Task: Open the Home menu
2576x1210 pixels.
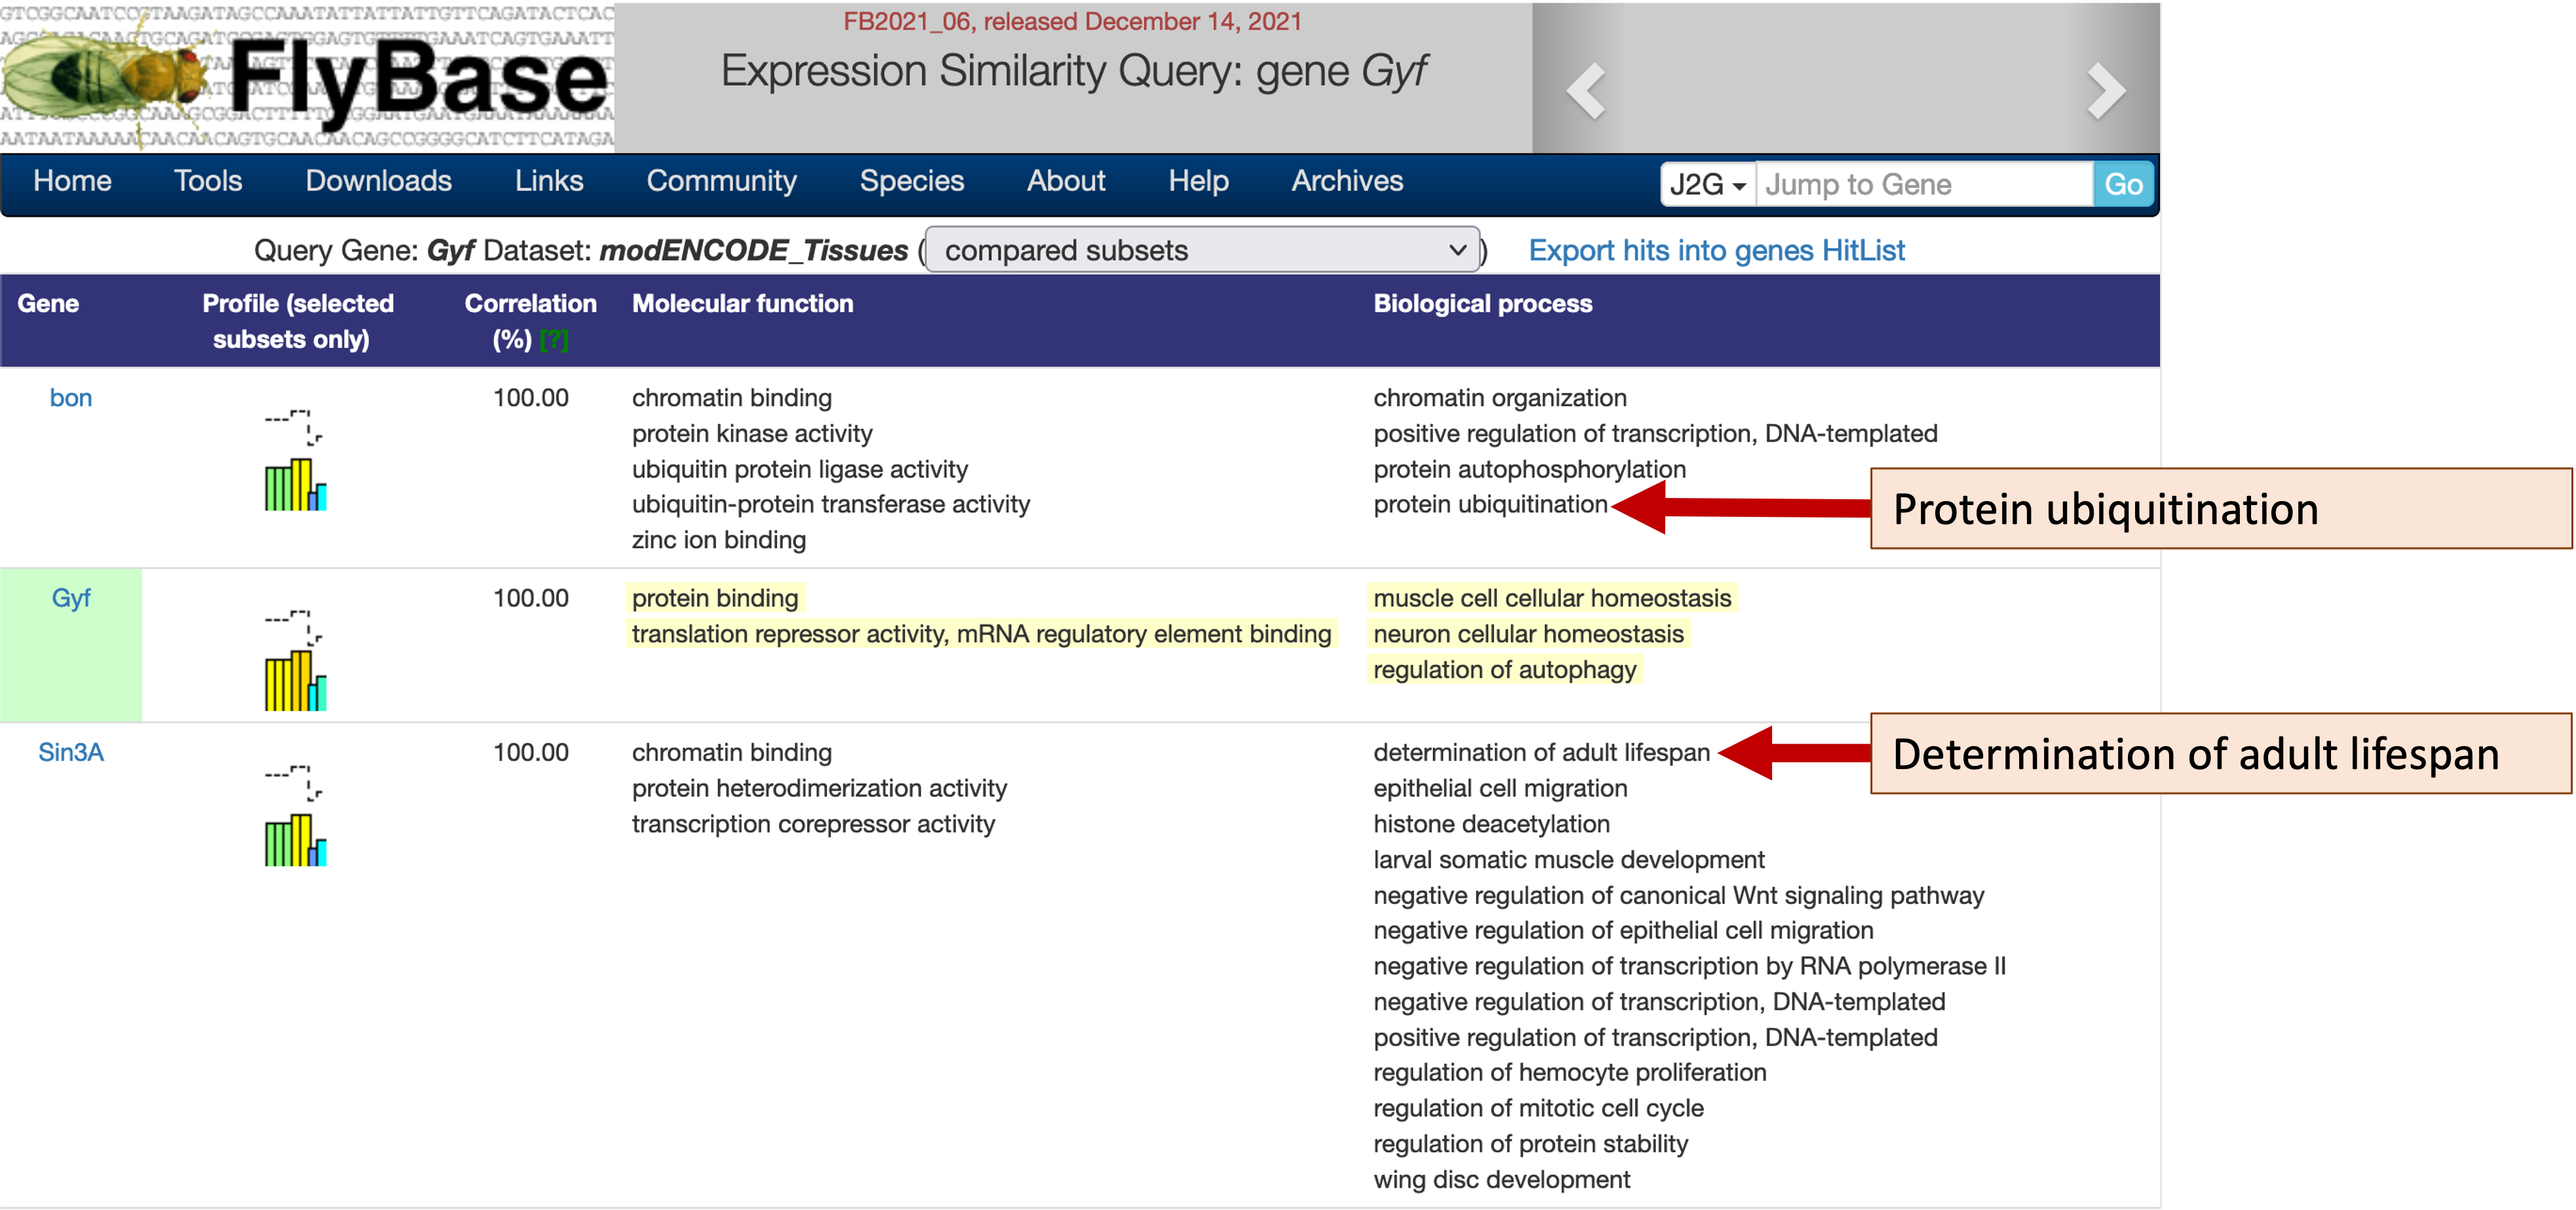Action: (x=72, y=181)
